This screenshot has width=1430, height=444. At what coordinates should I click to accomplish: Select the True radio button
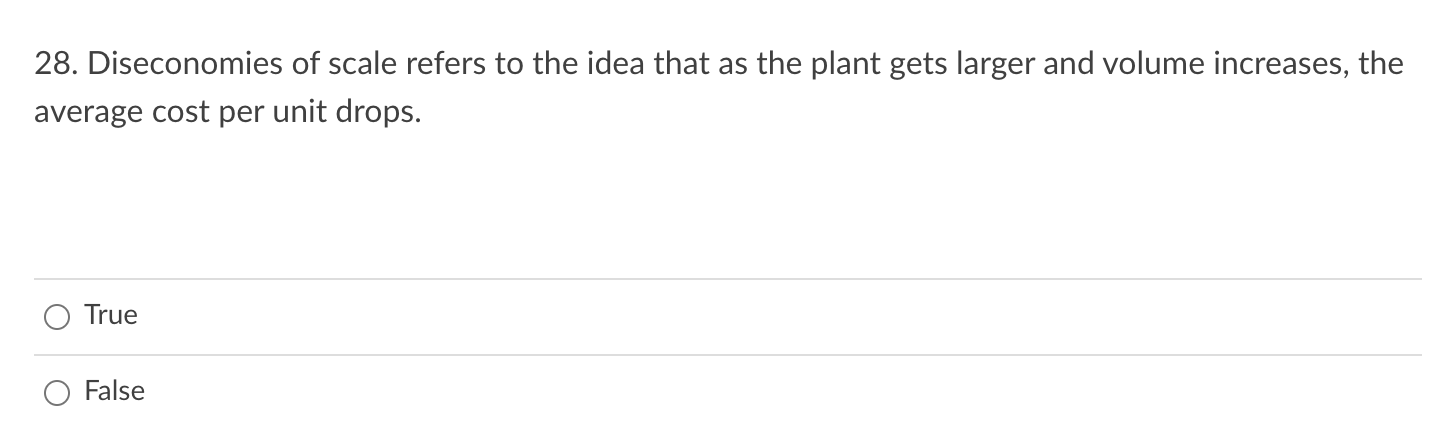coord(57,318)
